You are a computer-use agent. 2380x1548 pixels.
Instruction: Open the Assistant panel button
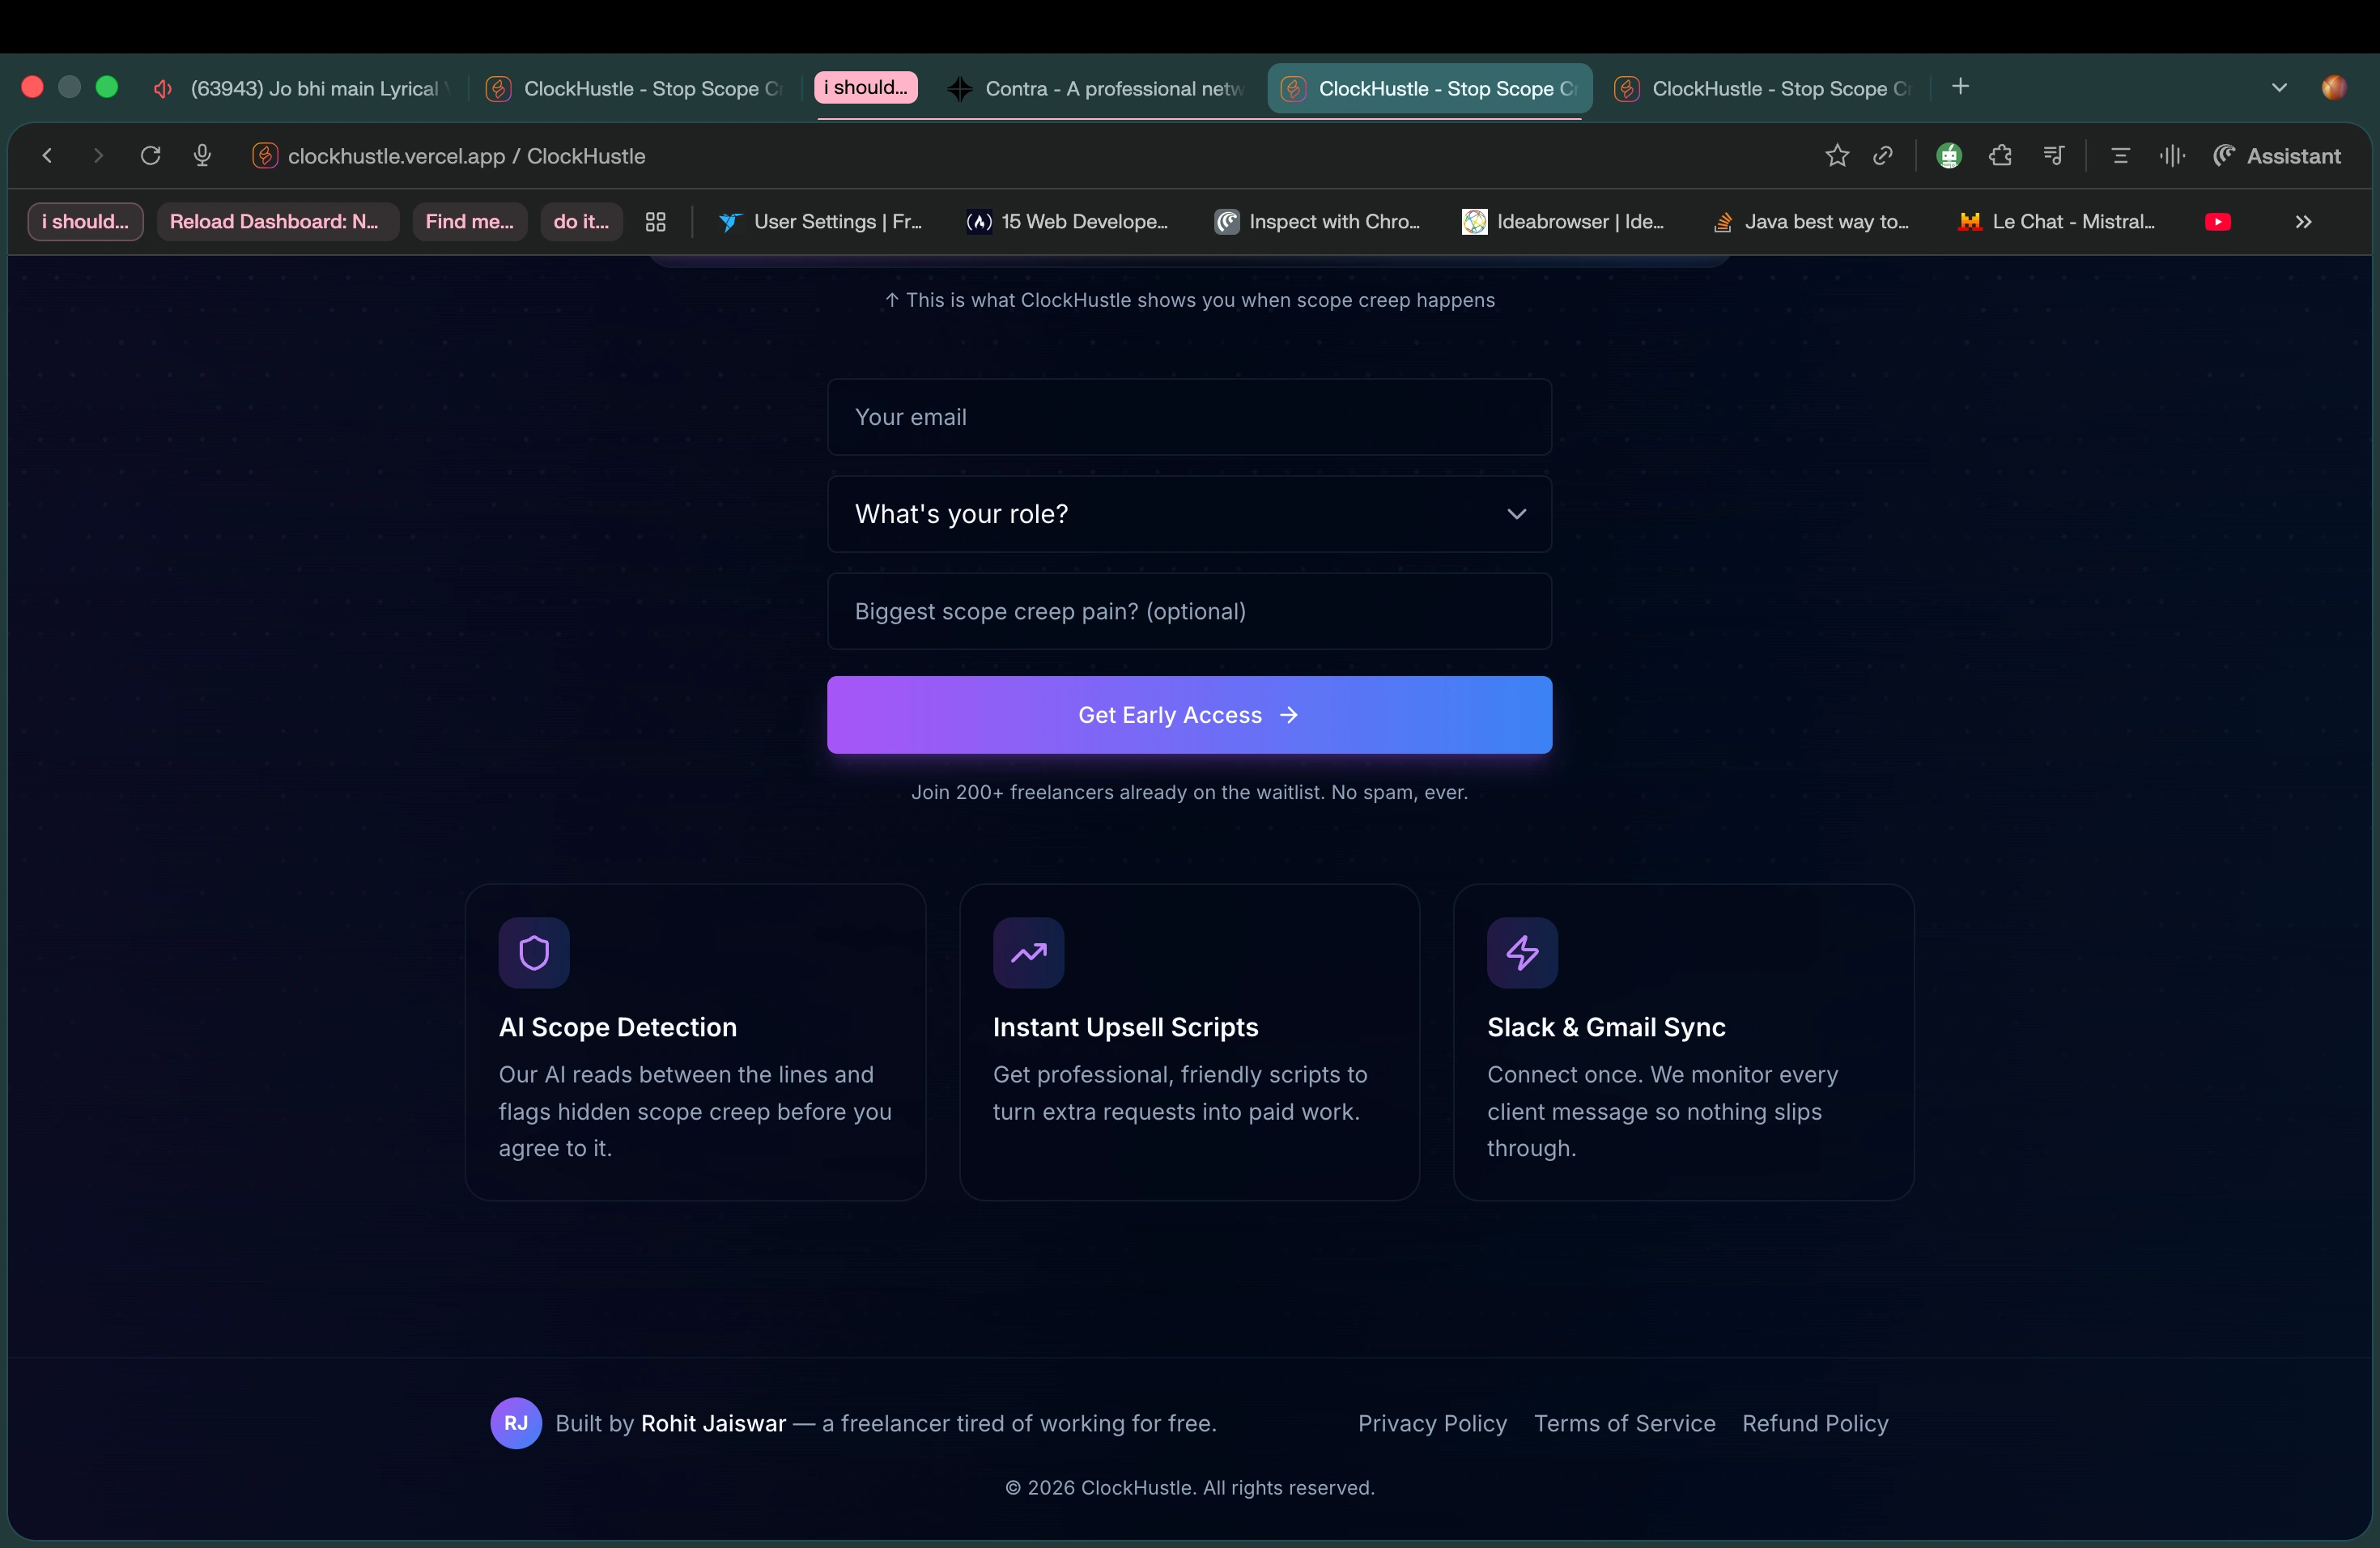pyautogui.click(x=2277, y=156)
